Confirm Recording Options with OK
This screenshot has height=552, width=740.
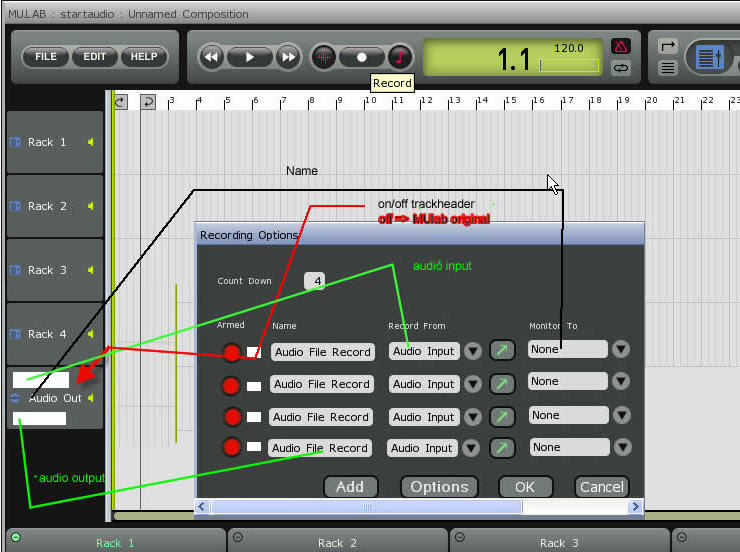click(x=525, y=486)
